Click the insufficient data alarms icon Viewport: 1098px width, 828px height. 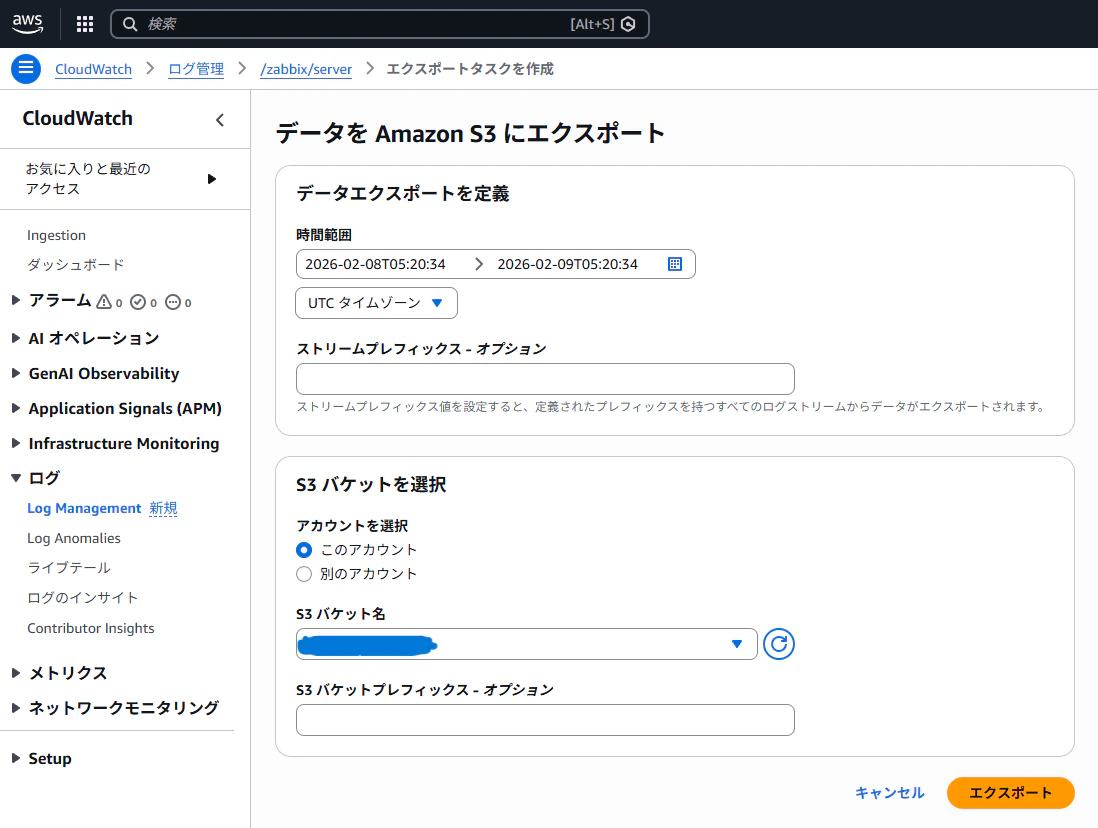172,302
